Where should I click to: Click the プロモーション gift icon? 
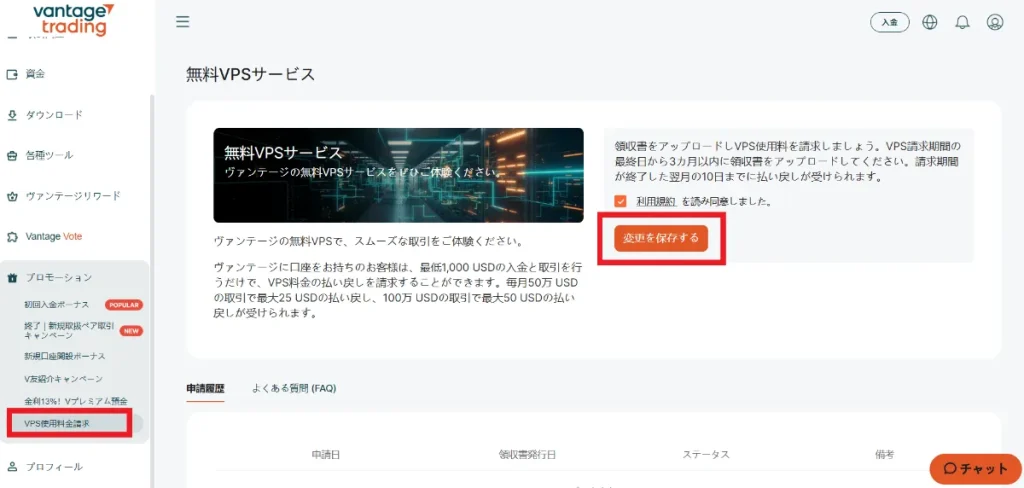12,278
